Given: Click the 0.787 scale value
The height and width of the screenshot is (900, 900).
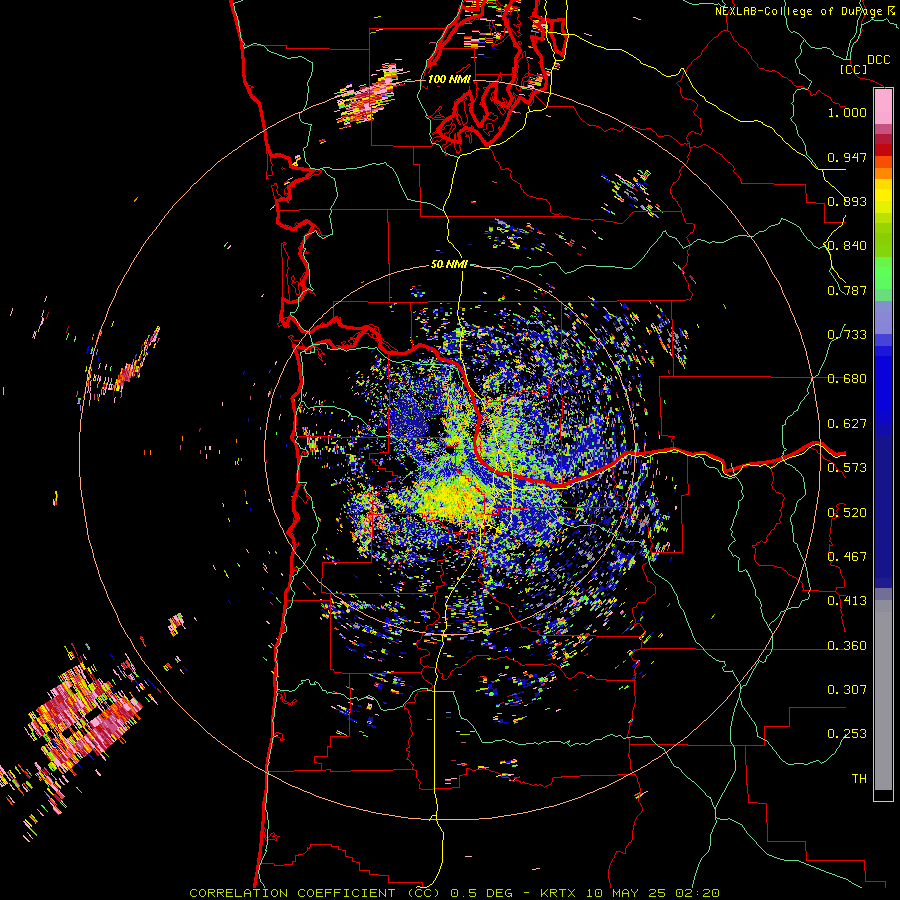Looking at the screenshot, I should 847,290.
